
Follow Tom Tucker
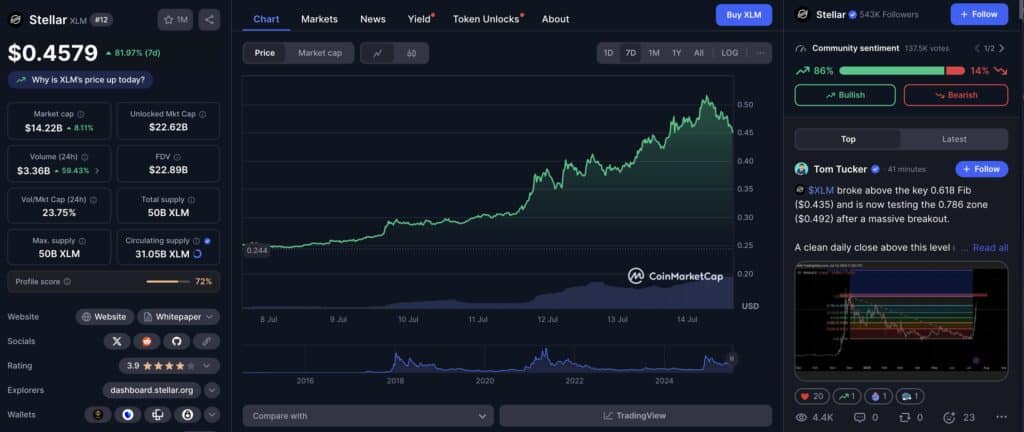[x=982, y=169]
